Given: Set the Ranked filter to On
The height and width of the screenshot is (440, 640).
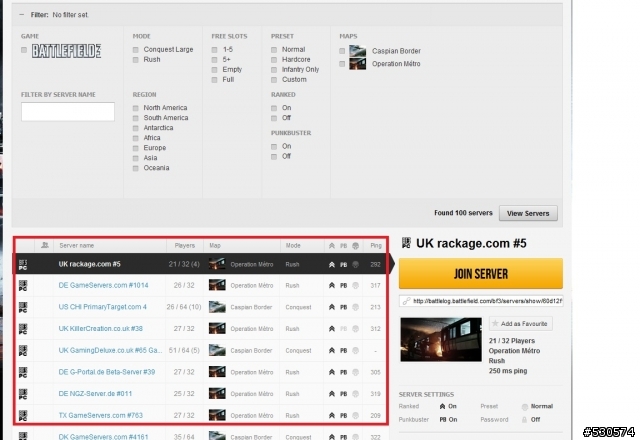Looking at the screenshot, I should pyautogui.click(x=274, y=108).
